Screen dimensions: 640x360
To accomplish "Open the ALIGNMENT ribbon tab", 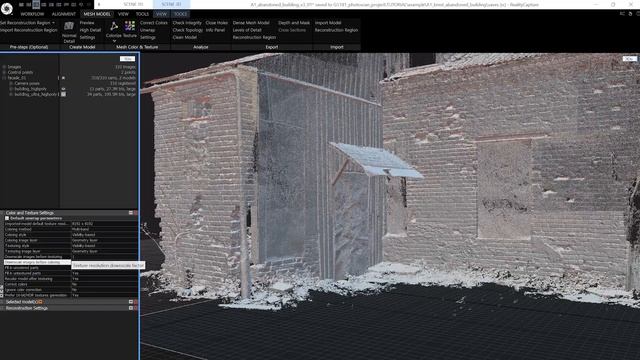I will click(x=64, y=14).
